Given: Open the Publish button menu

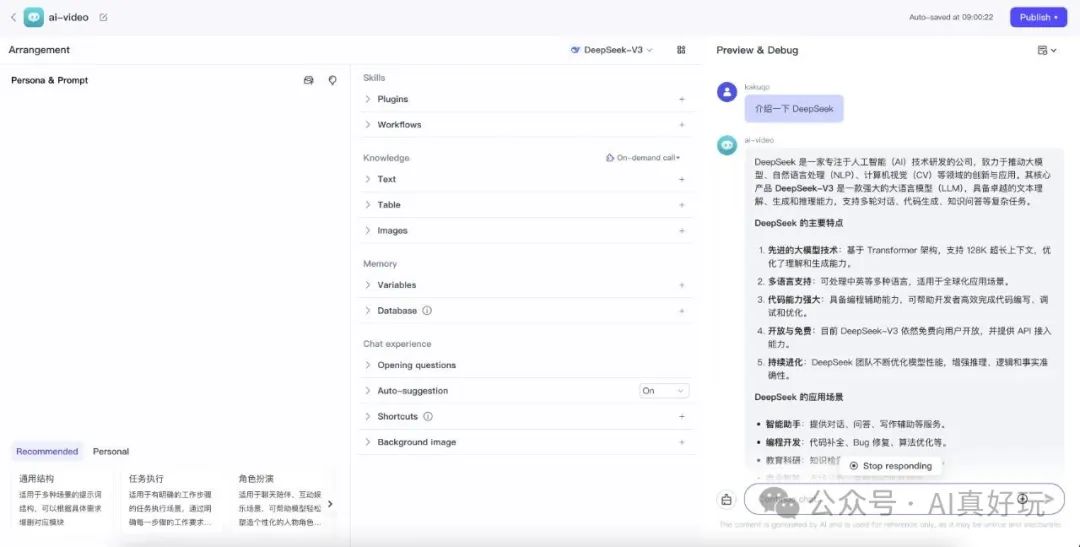Looking at the screenshot, I should [1038, 17].
